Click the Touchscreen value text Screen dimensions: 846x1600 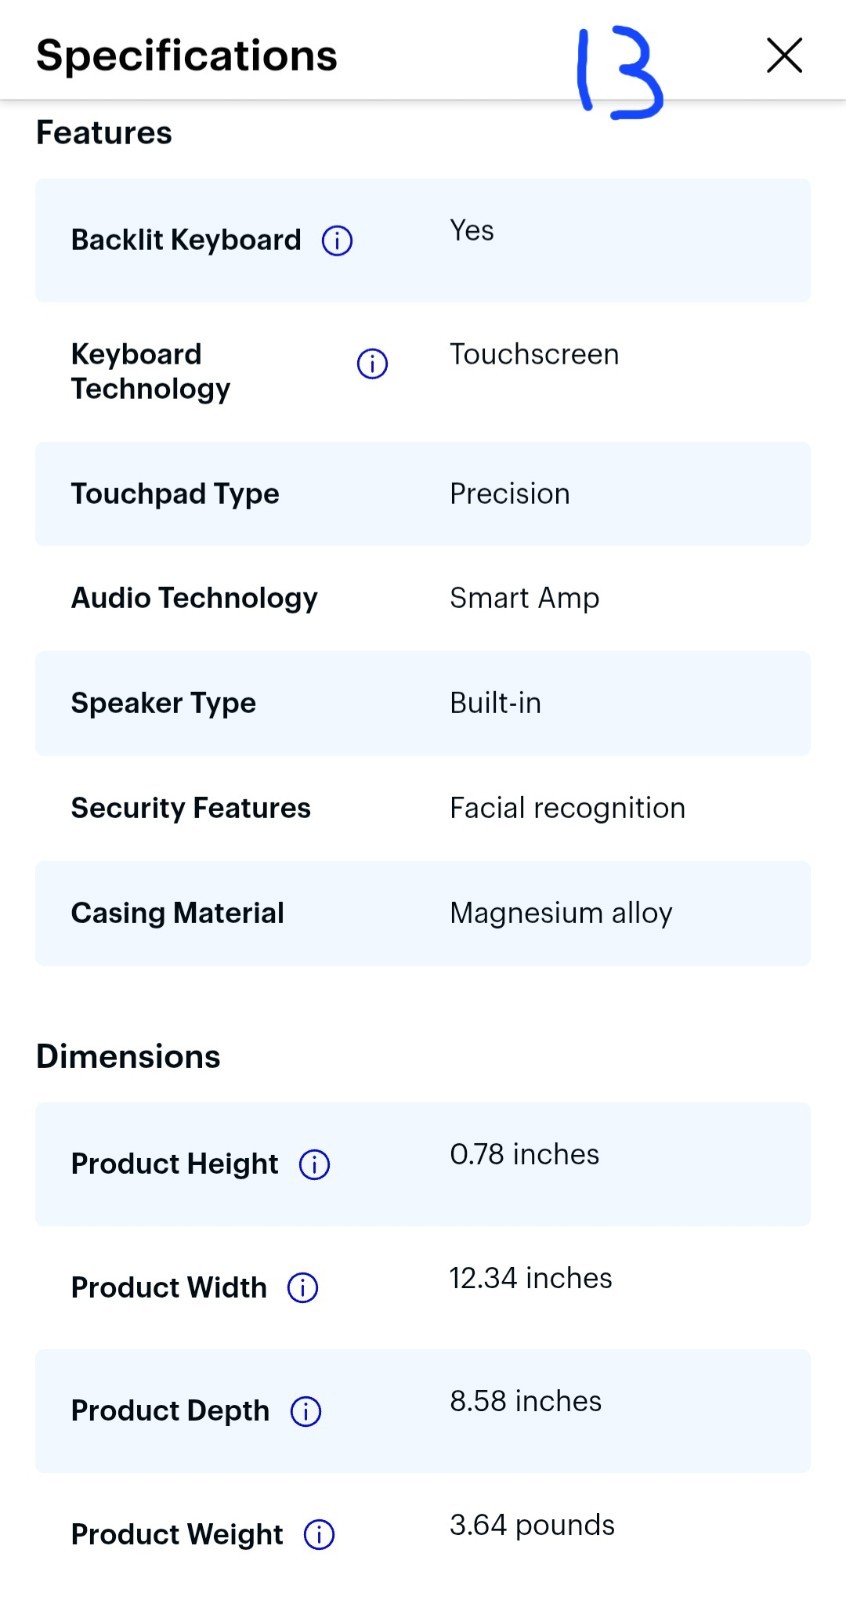pyautogui.click(x=534, y=354)
